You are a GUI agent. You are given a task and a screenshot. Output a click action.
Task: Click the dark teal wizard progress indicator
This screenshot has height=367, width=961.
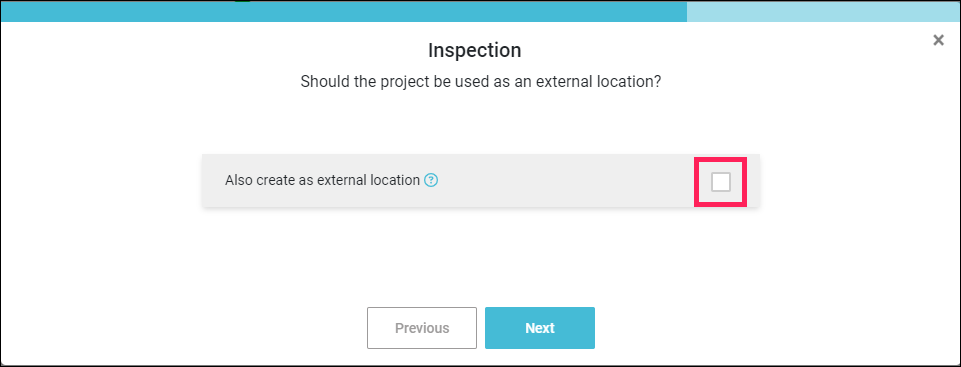point(343,11)
